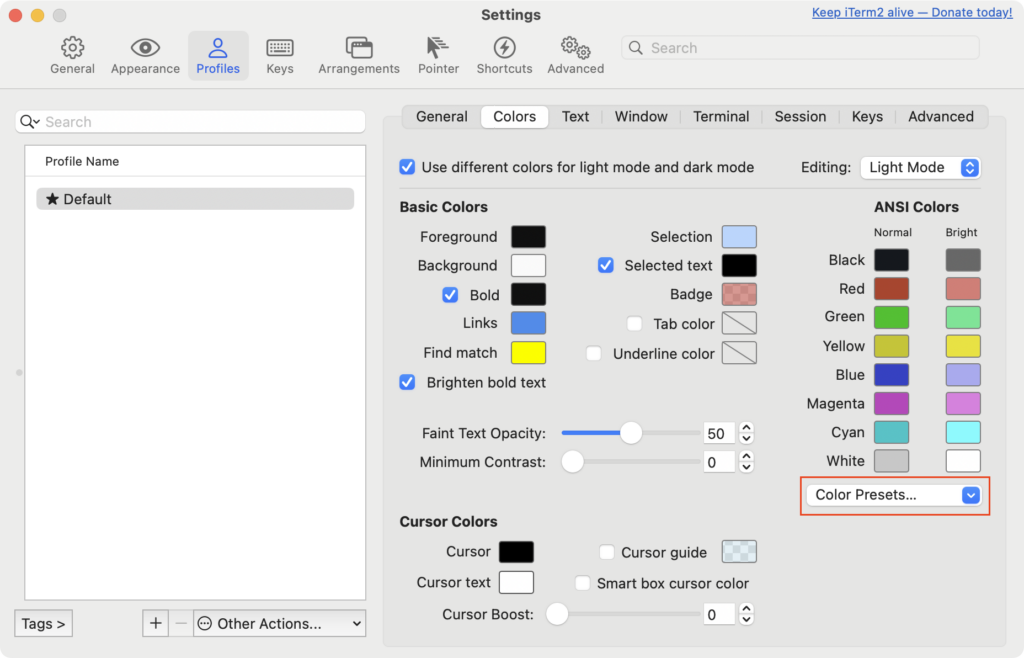Click the magnifier in profile search

(29, 121)
